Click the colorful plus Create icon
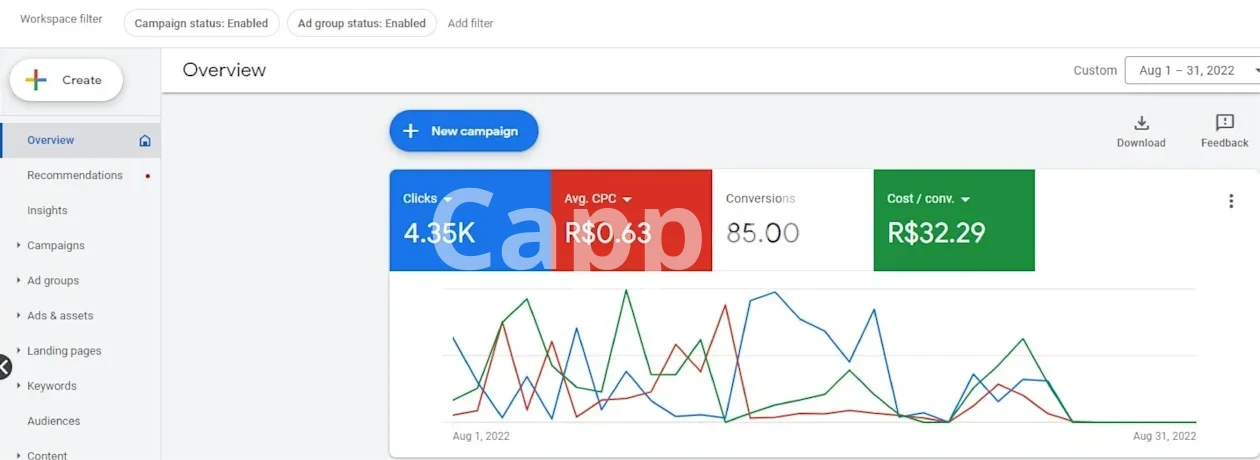Image resolution: width=1260 pixels, height=460 pixels. click(36, 80)
